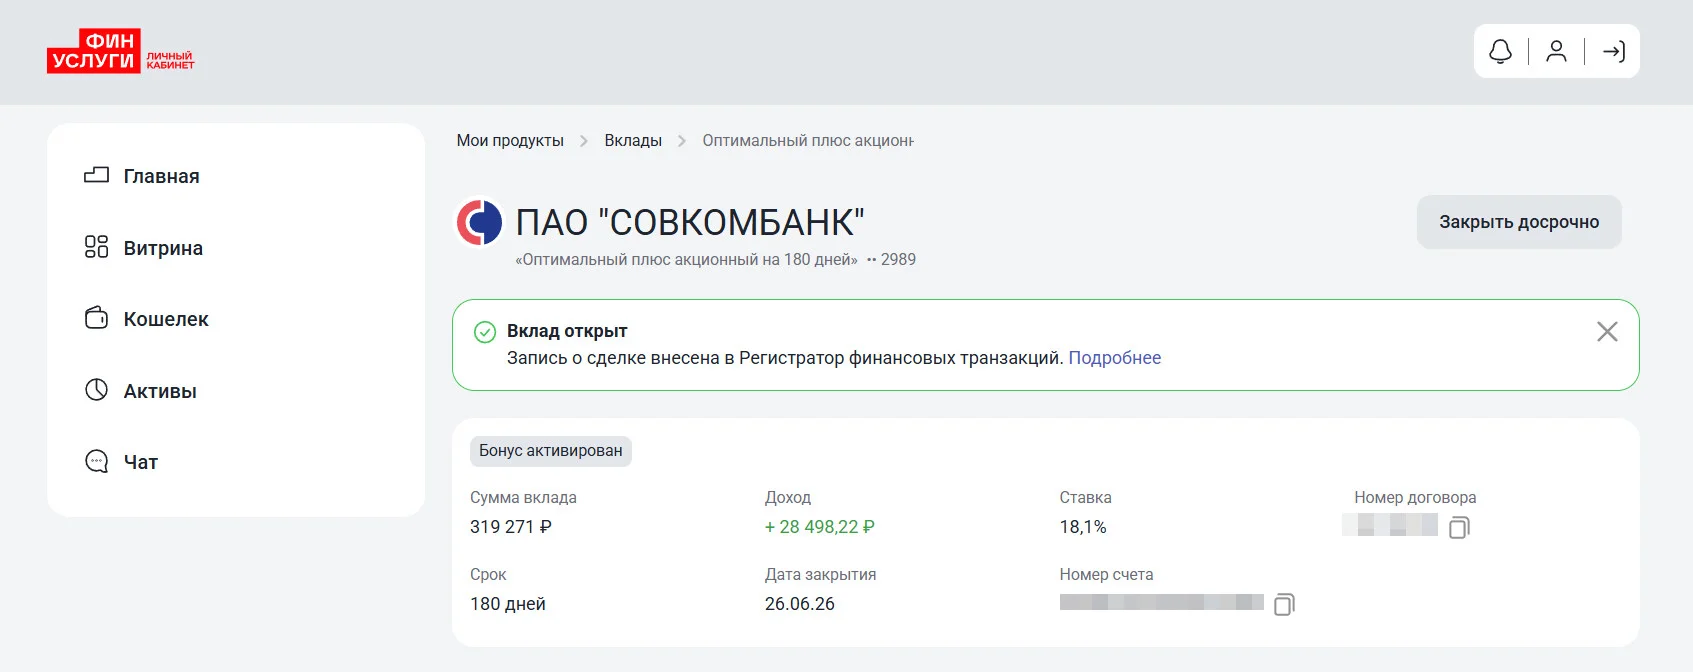Click the Совкомбанк bank logo

pyautogui.click(x=479, y=222)
